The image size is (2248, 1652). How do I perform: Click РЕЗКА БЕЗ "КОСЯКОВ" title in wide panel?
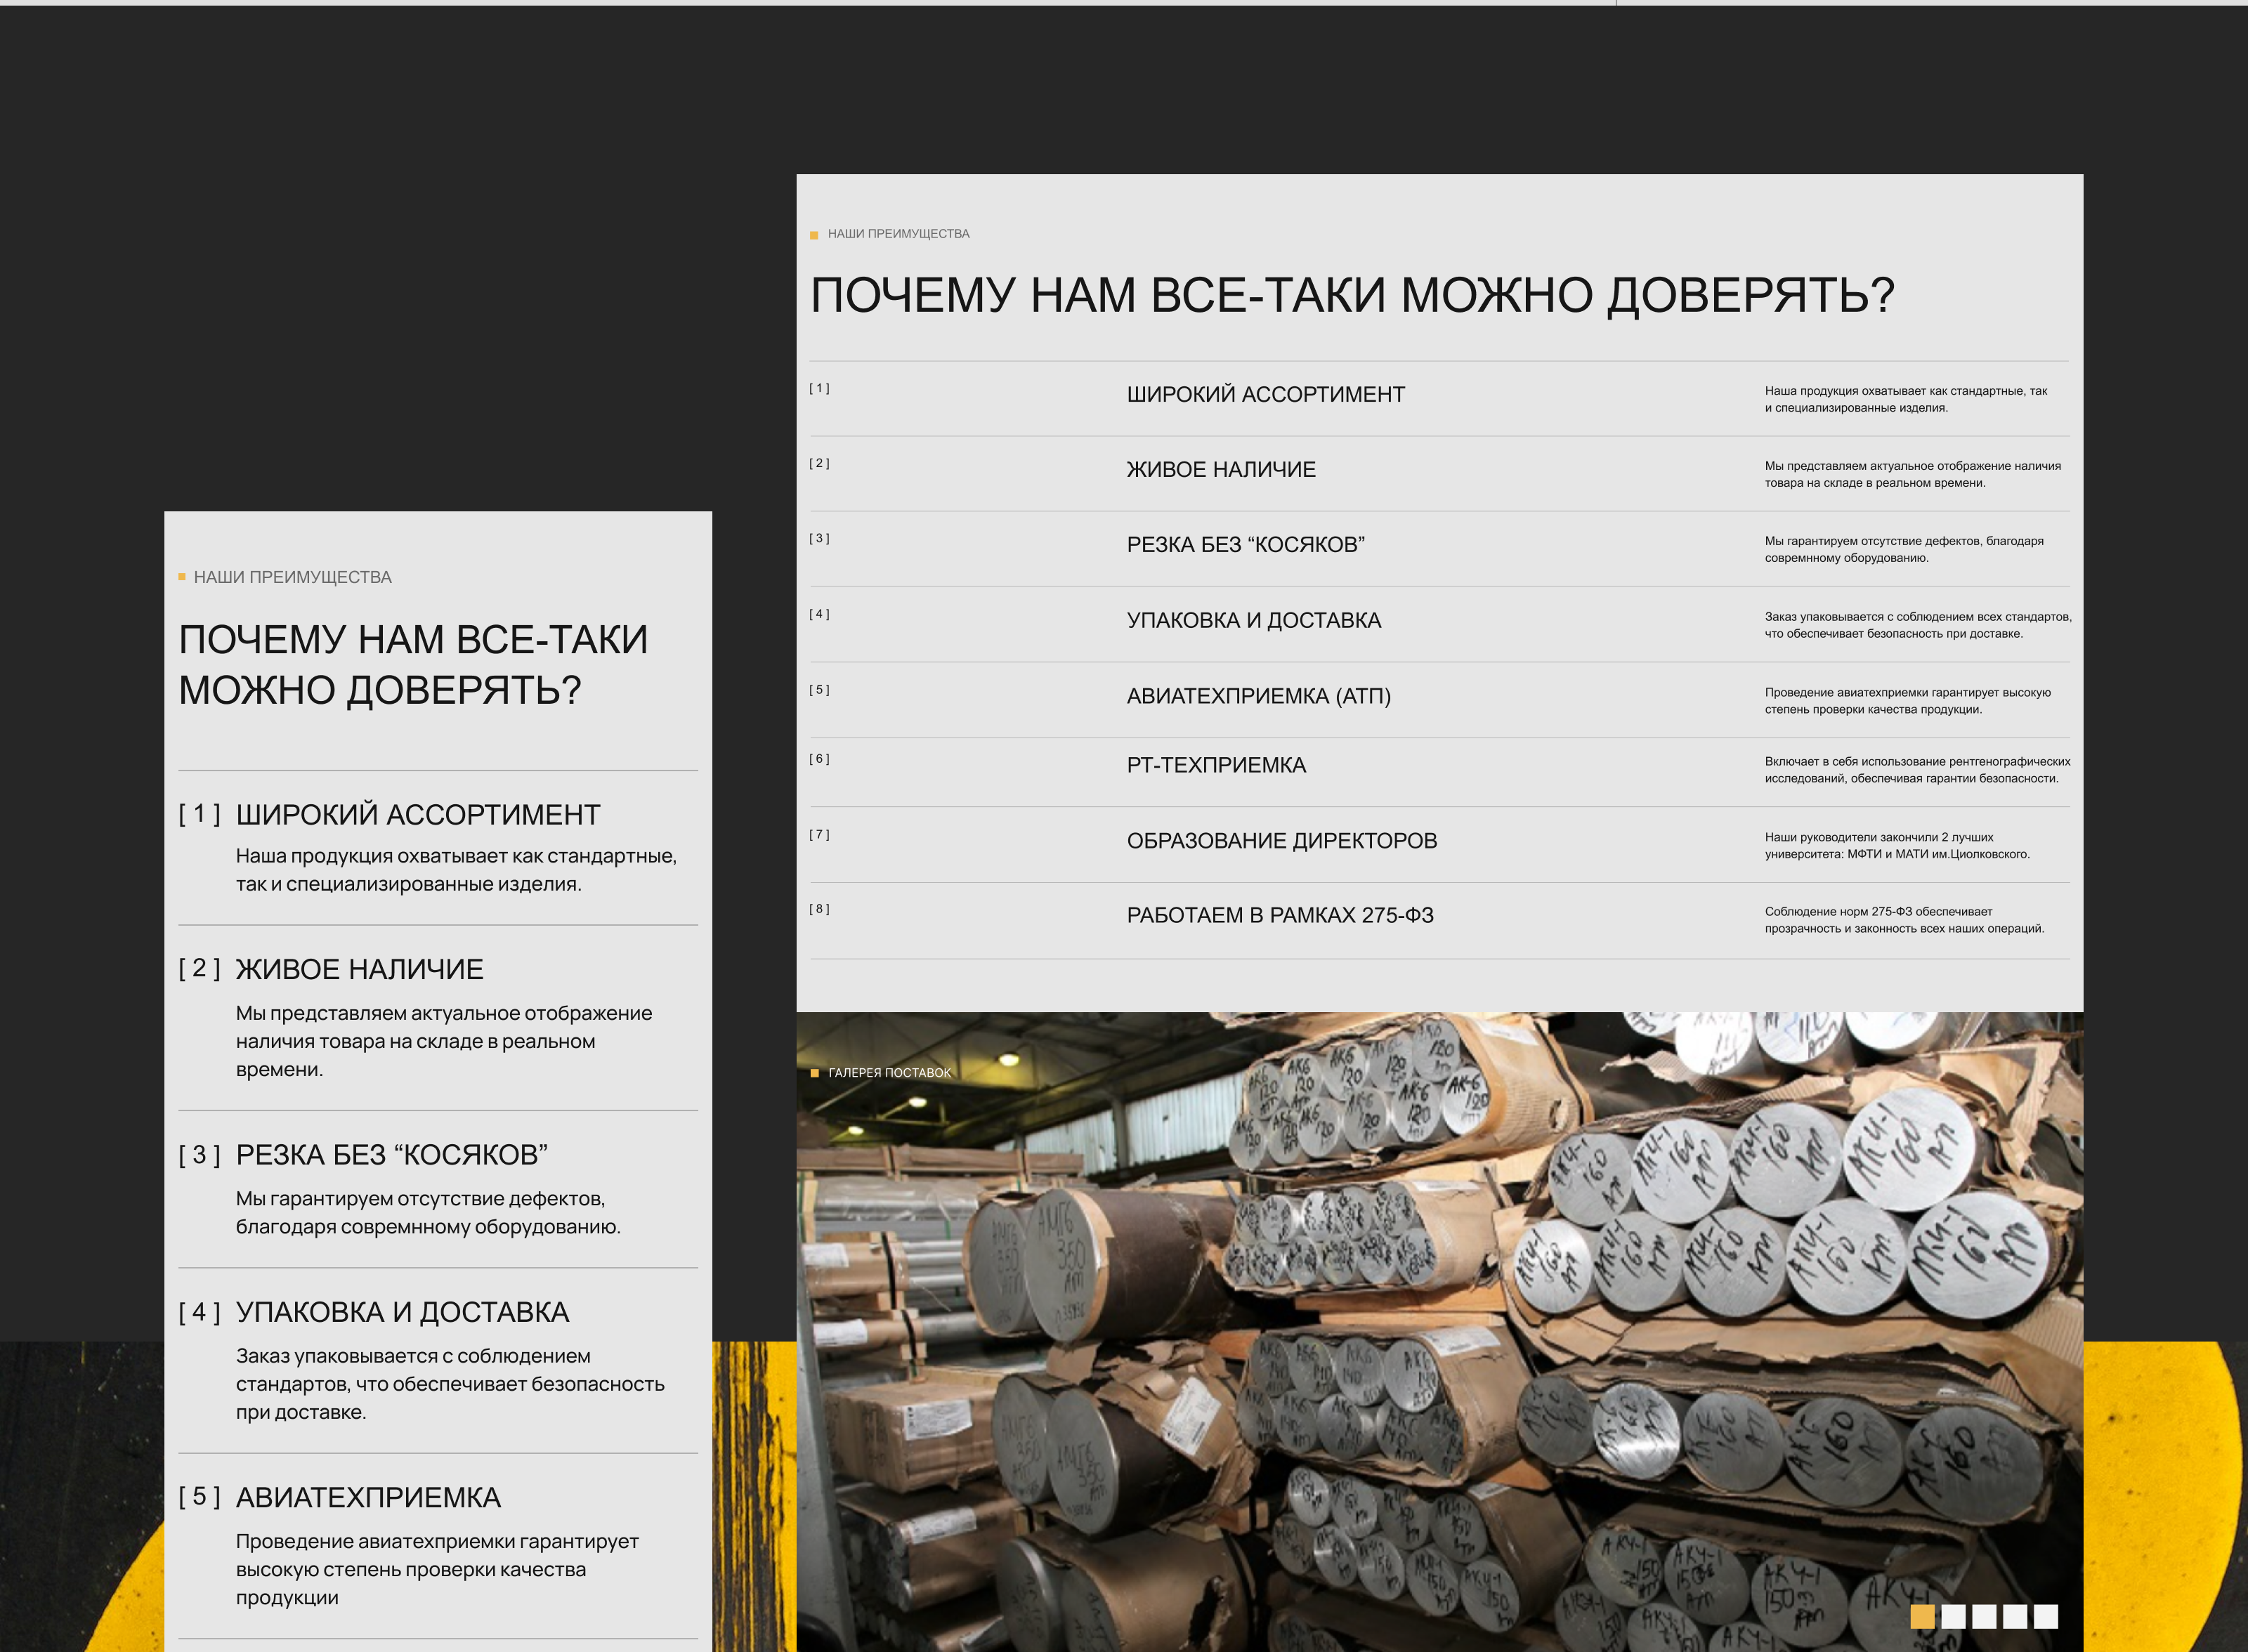[x=1245, y=545]
